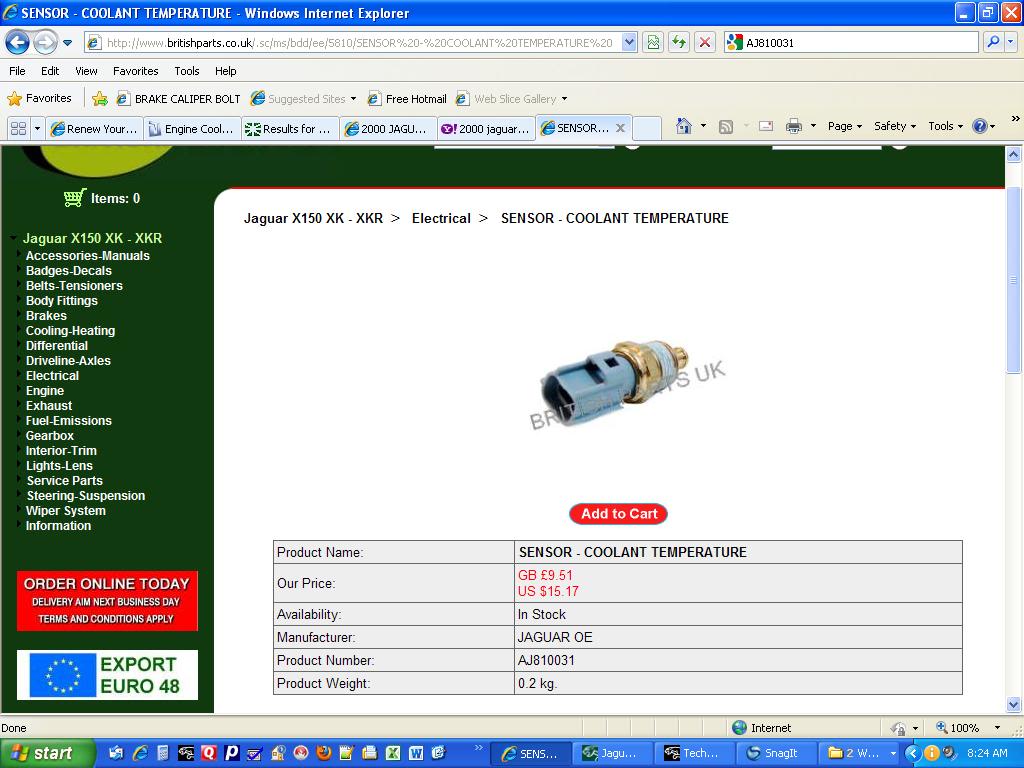
Task: Open a new blank tab
Action: point(647,129)
